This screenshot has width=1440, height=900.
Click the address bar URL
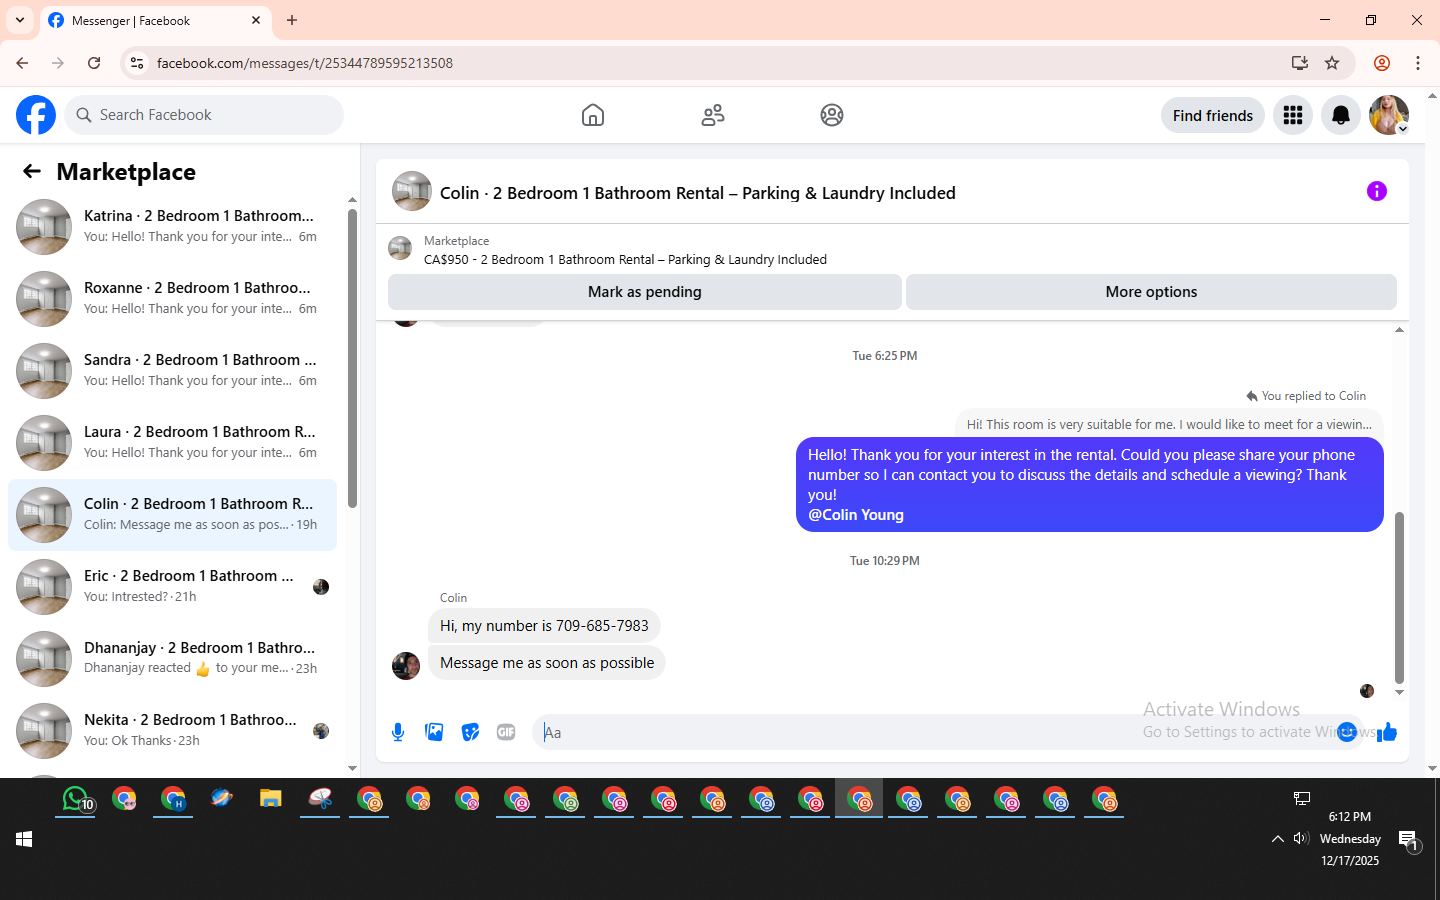(x=305, y=63)
